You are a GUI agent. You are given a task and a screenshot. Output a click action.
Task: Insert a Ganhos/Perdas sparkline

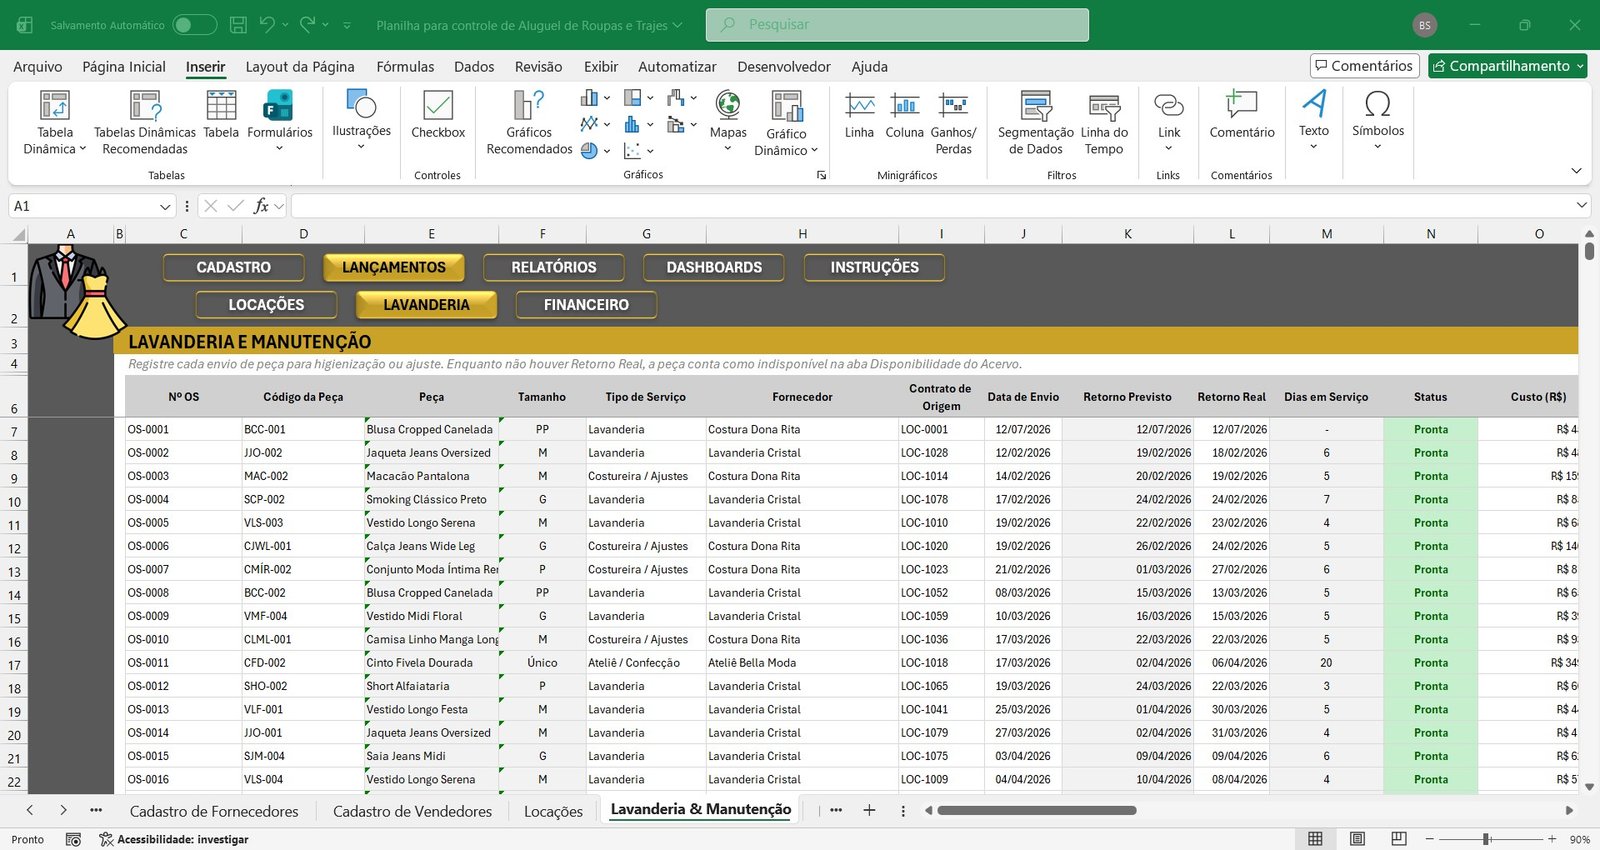(953, 122)
